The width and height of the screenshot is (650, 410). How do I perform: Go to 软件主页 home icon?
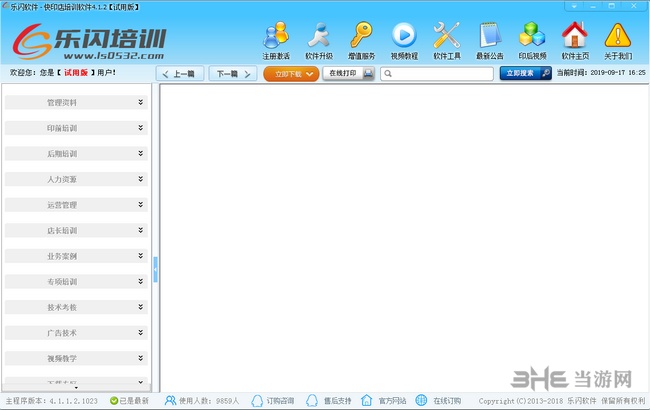tap(574, 39)
